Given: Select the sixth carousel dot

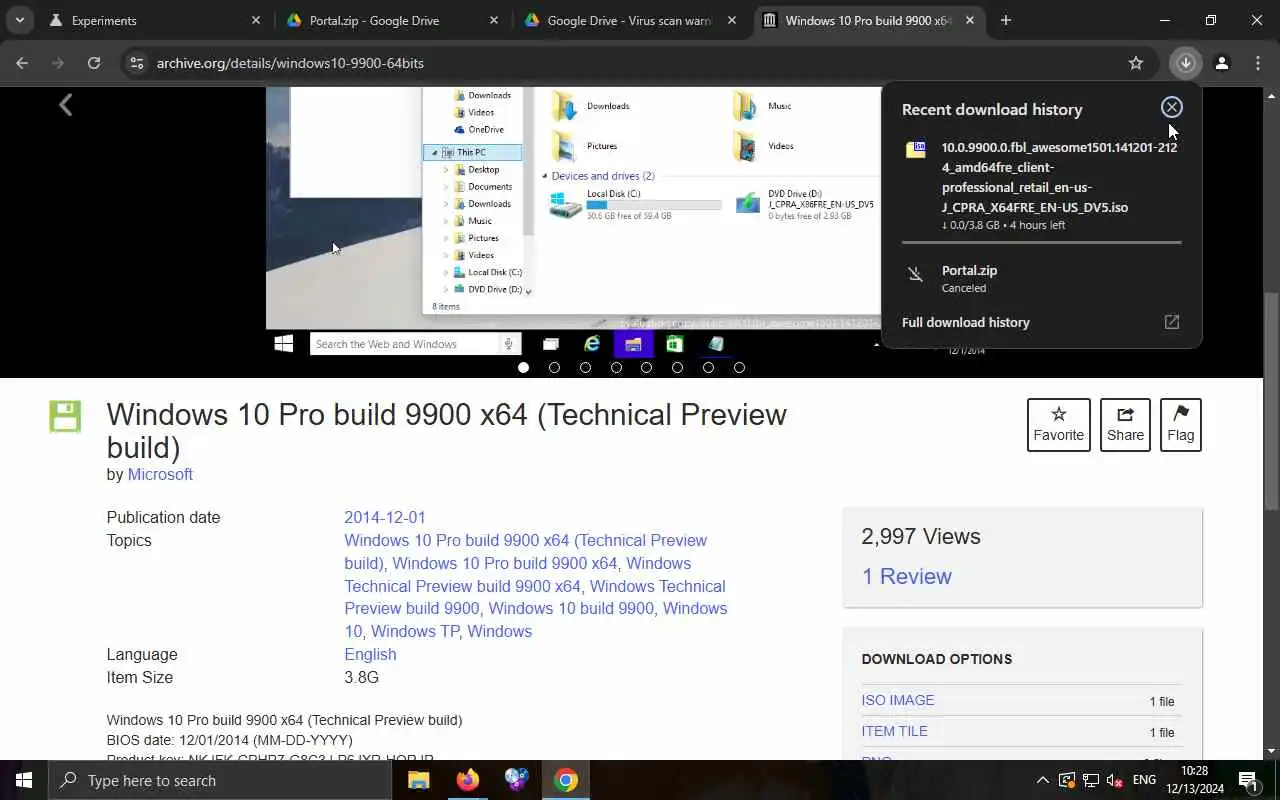Looking at the screenshot, I should tap(677, 367).
